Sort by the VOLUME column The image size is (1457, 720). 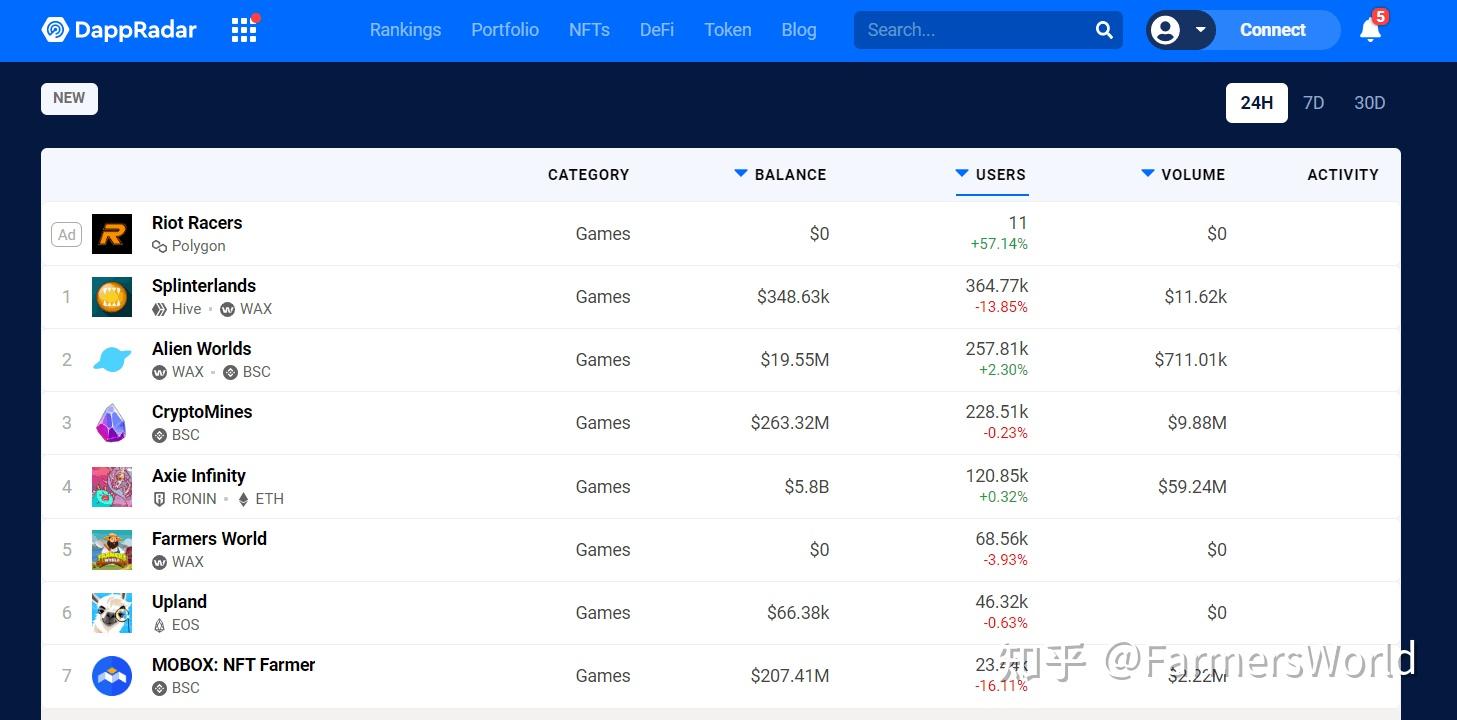(1183, 174)
